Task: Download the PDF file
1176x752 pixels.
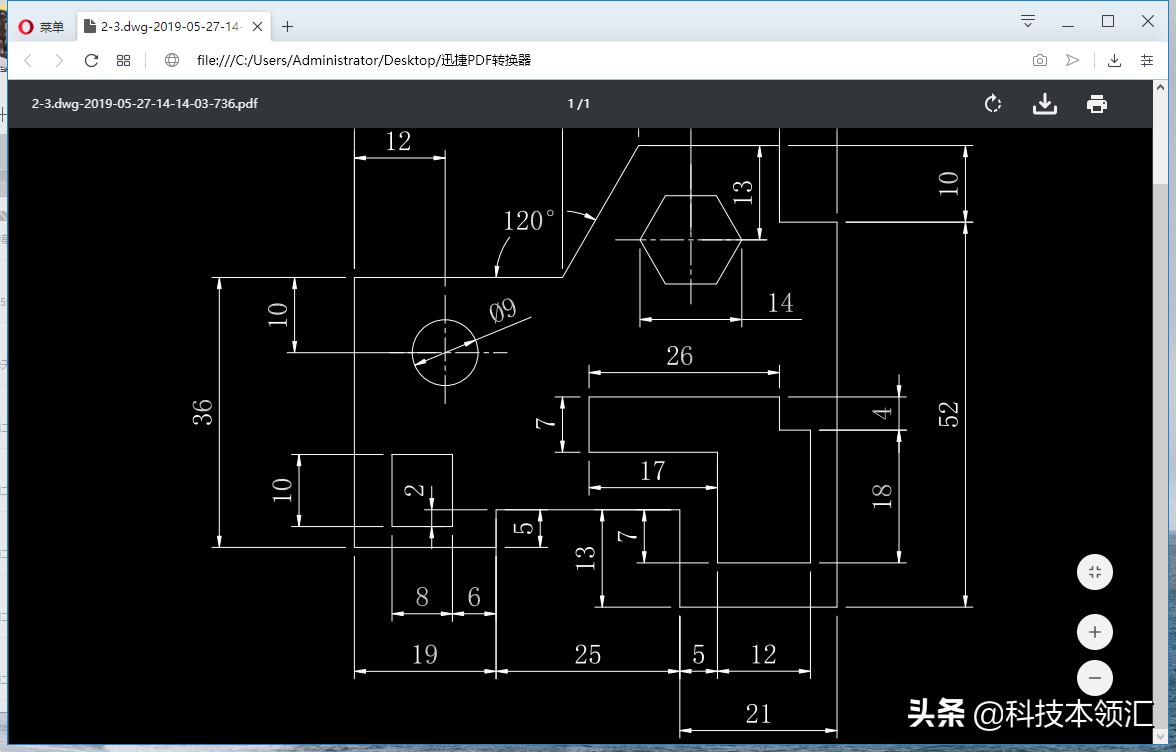Action: coord(1045,103)
